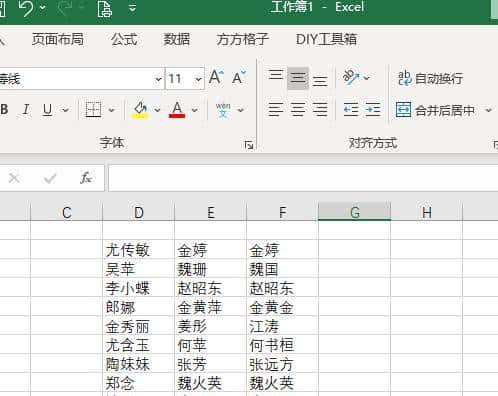Select cell containing 何苹

[211, 344]
